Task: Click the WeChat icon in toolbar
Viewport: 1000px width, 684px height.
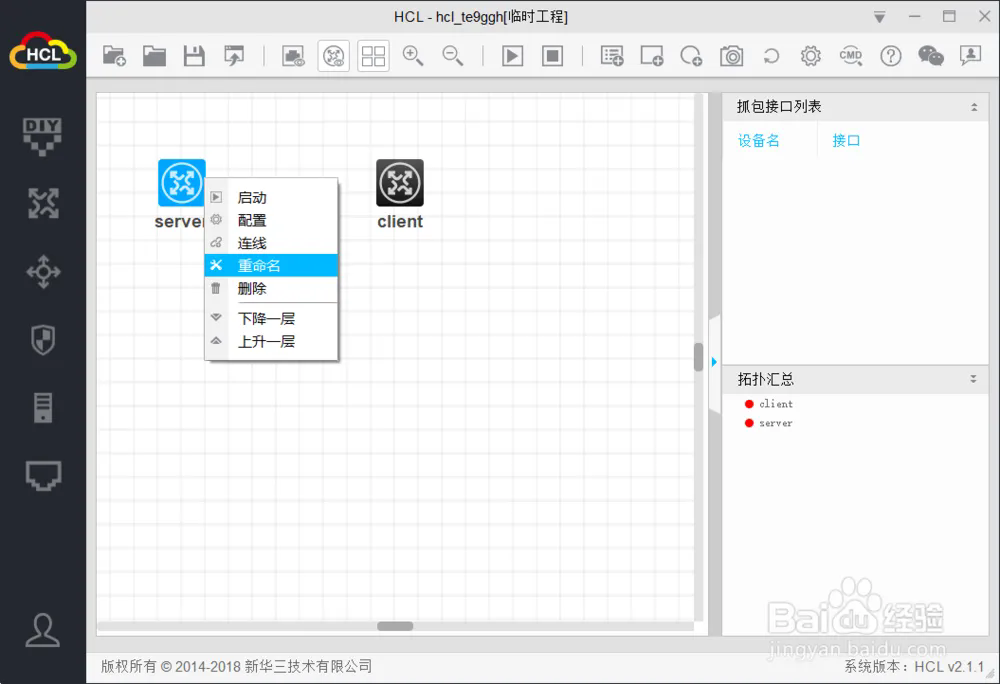Action: [930, 56]
